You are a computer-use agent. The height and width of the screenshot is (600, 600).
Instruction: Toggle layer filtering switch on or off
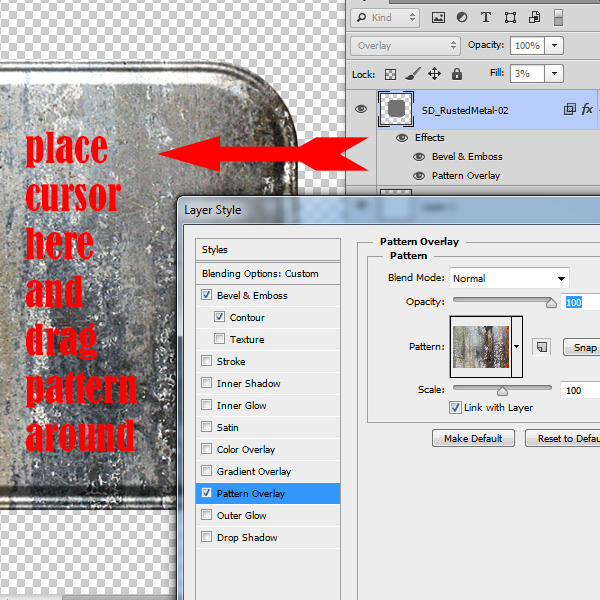click(x=558, y=18)
